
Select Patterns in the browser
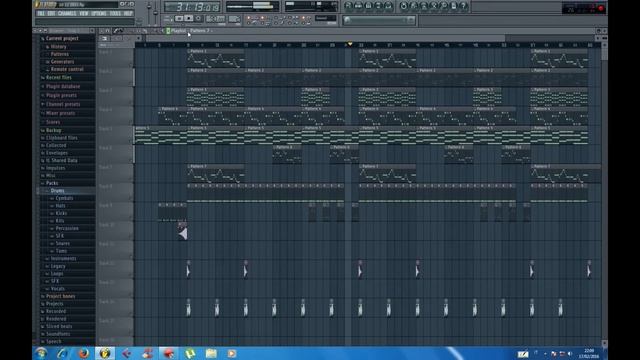[60, 54]
